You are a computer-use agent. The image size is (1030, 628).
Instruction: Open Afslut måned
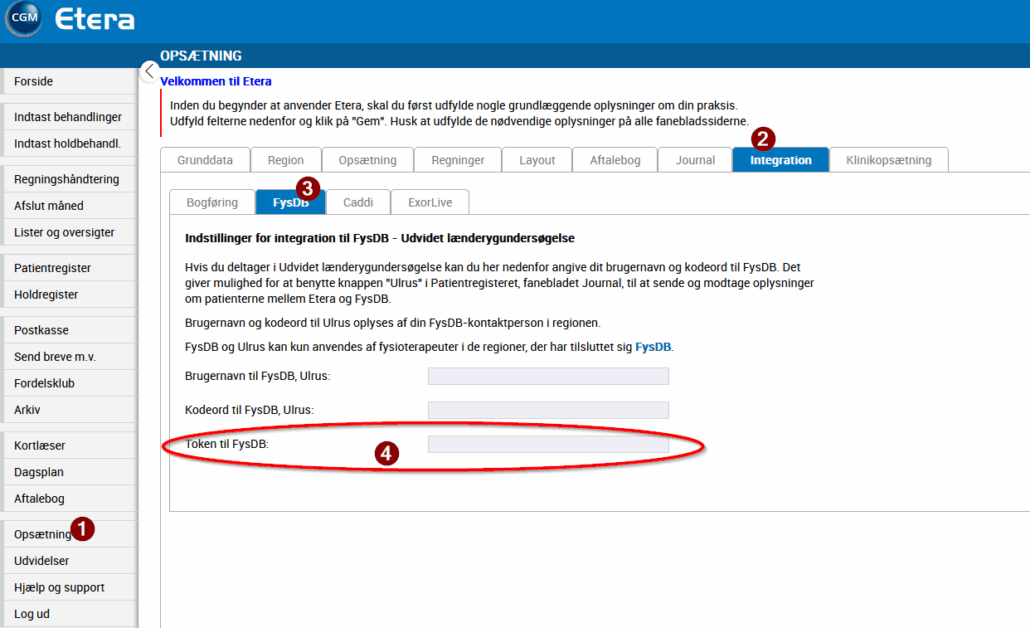click(x=68, y=206)
